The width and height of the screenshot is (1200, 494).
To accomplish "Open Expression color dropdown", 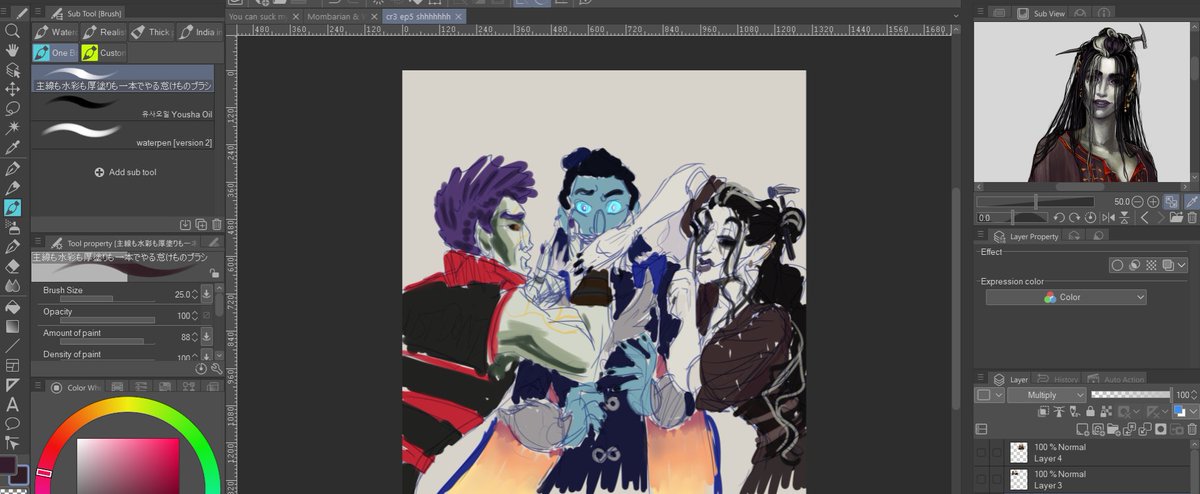I will (x=1066, y=297).
